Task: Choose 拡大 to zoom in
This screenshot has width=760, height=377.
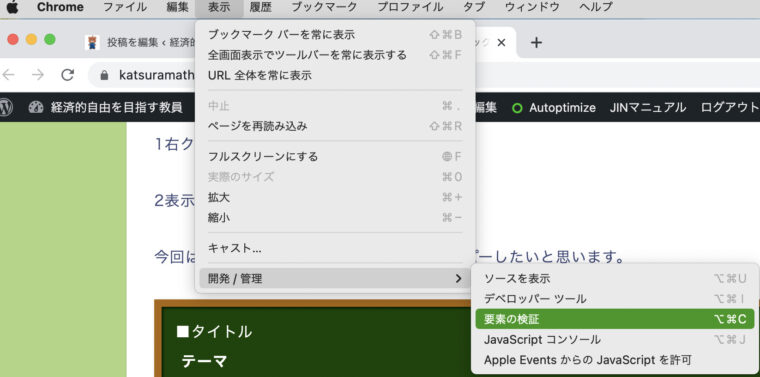Action: pyautogui.click(x=335, y=197)
